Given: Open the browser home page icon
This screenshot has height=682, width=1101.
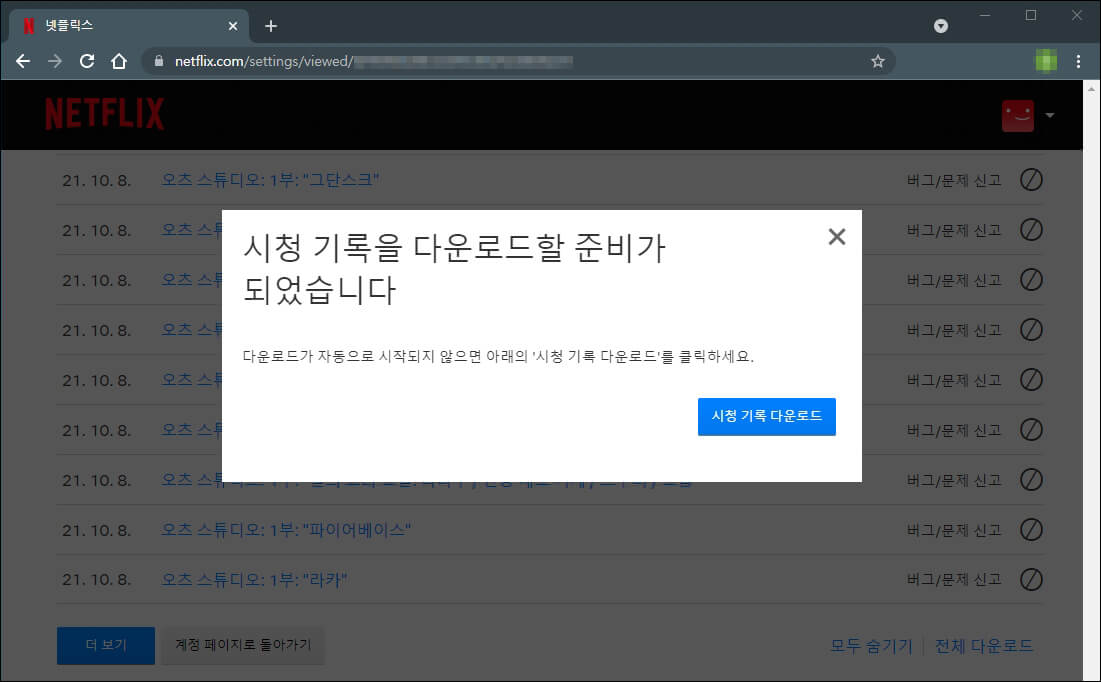Looking at the screenshot, I should 119,61.
